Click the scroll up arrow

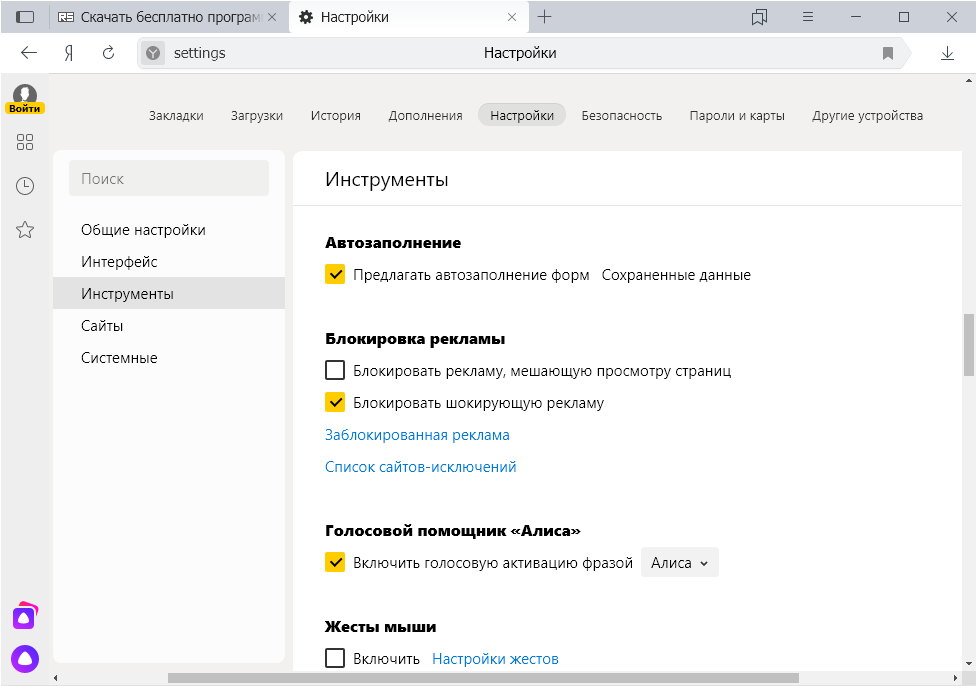point(969,80)
